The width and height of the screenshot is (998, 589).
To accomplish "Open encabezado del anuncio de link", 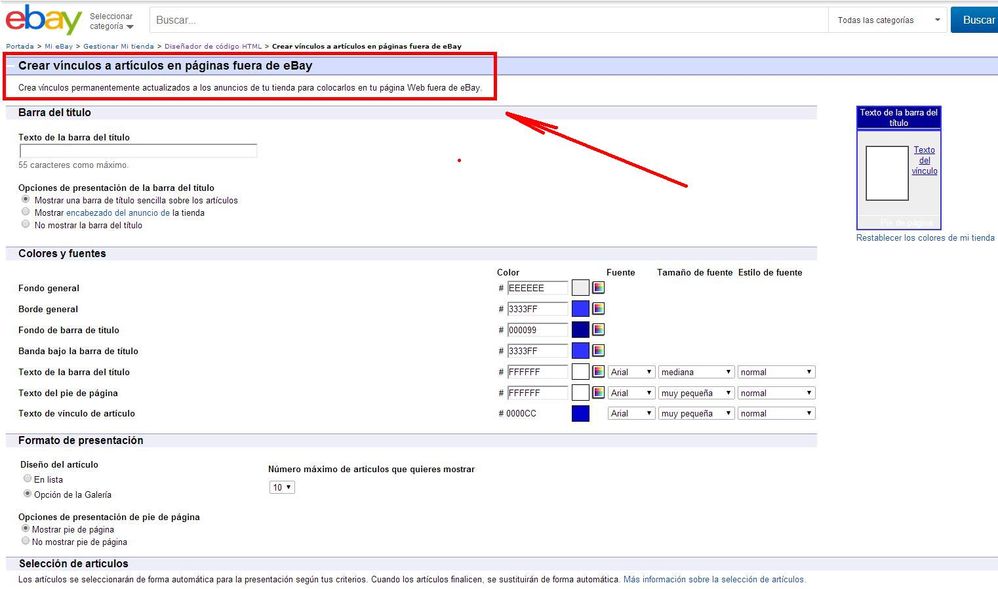I will 118,213.
